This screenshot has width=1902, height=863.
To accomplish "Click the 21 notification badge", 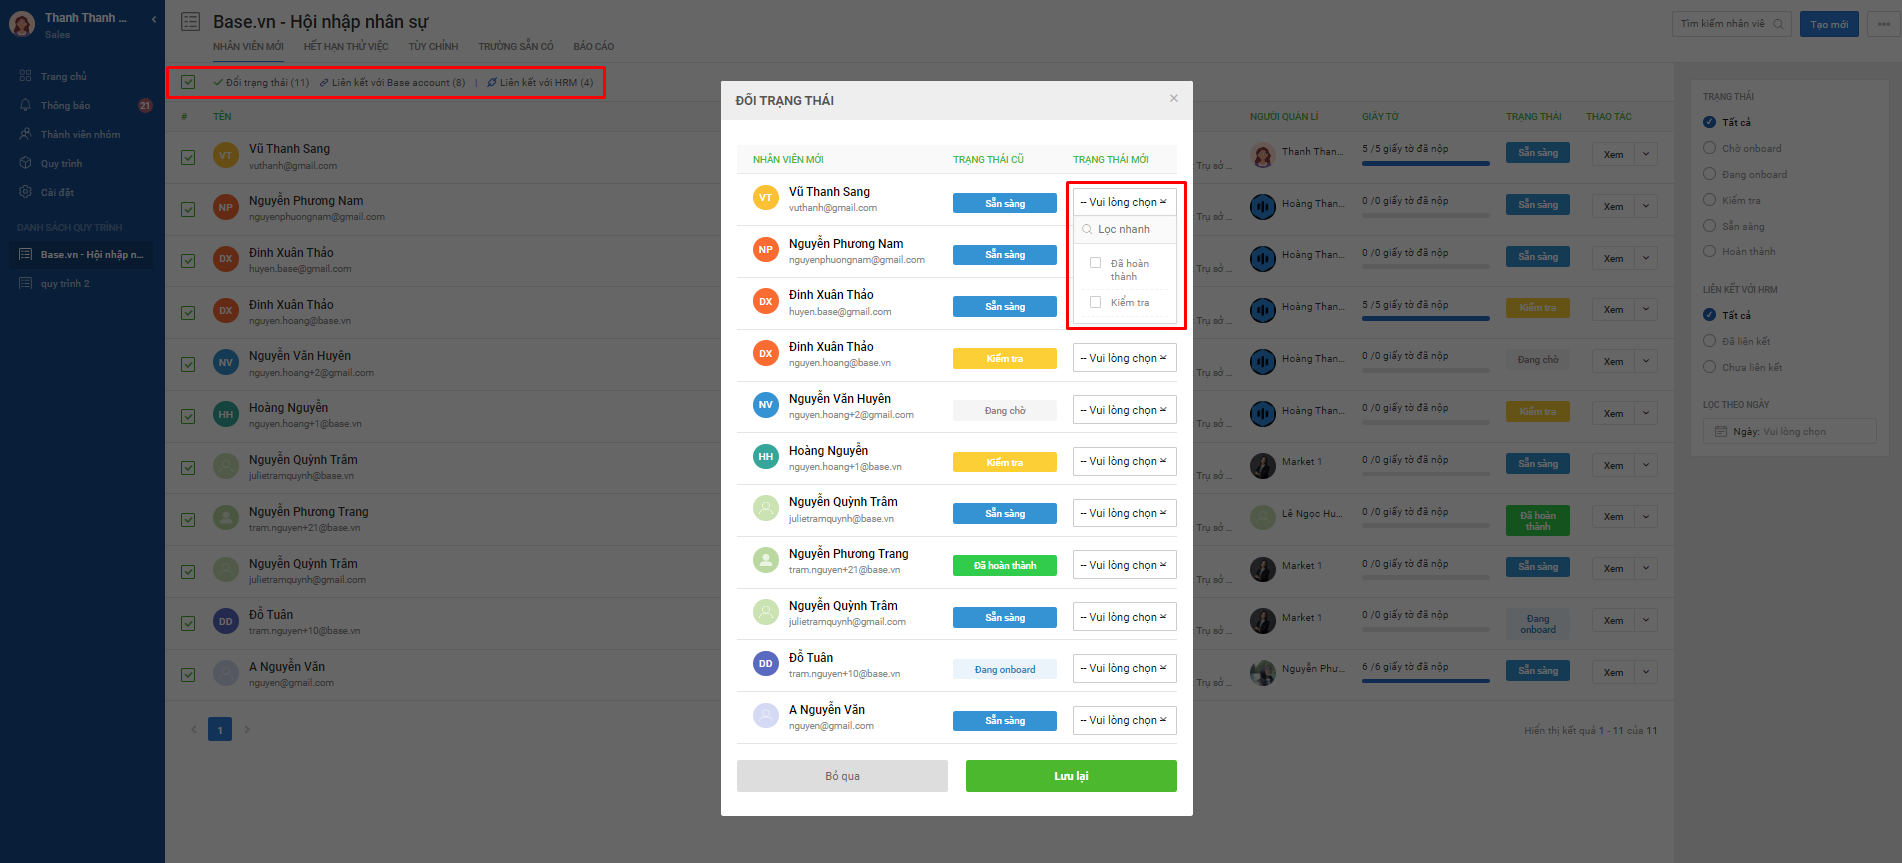I will point(145,105).
